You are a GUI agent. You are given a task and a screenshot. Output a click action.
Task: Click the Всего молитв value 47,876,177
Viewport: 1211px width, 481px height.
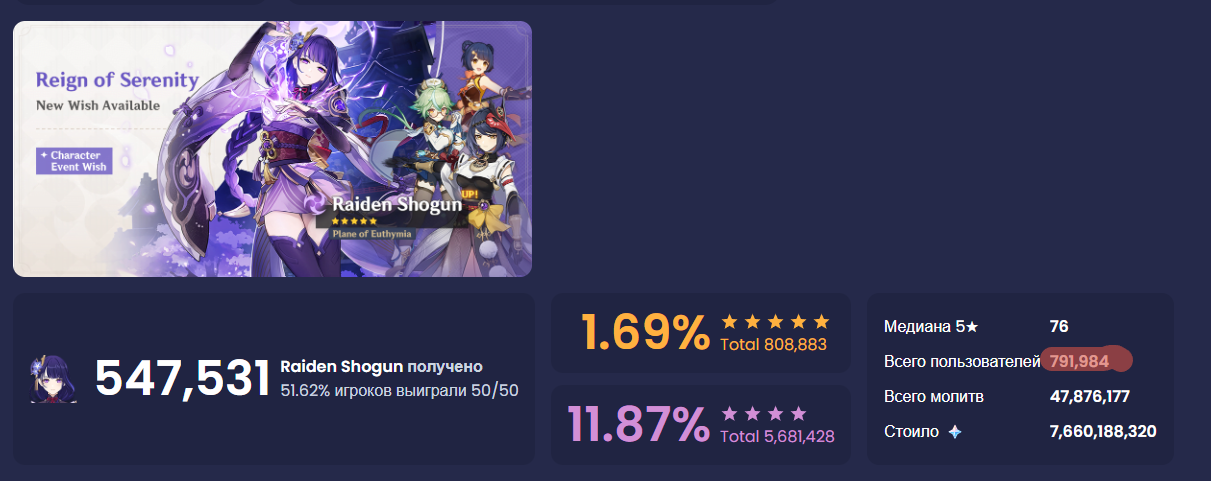point(1089,397)
